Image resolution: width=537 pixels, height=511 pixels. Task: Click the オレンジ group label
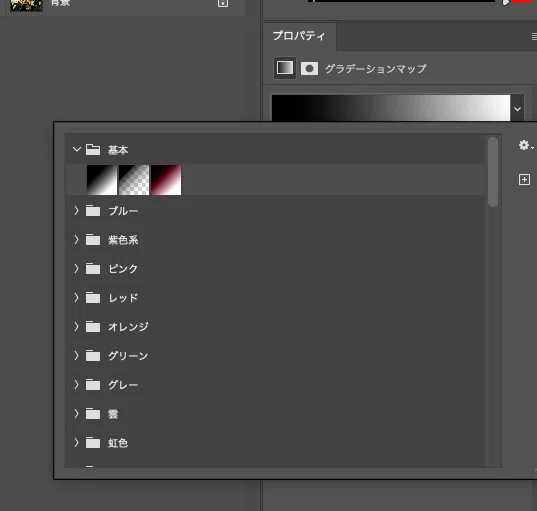(128, 327)
